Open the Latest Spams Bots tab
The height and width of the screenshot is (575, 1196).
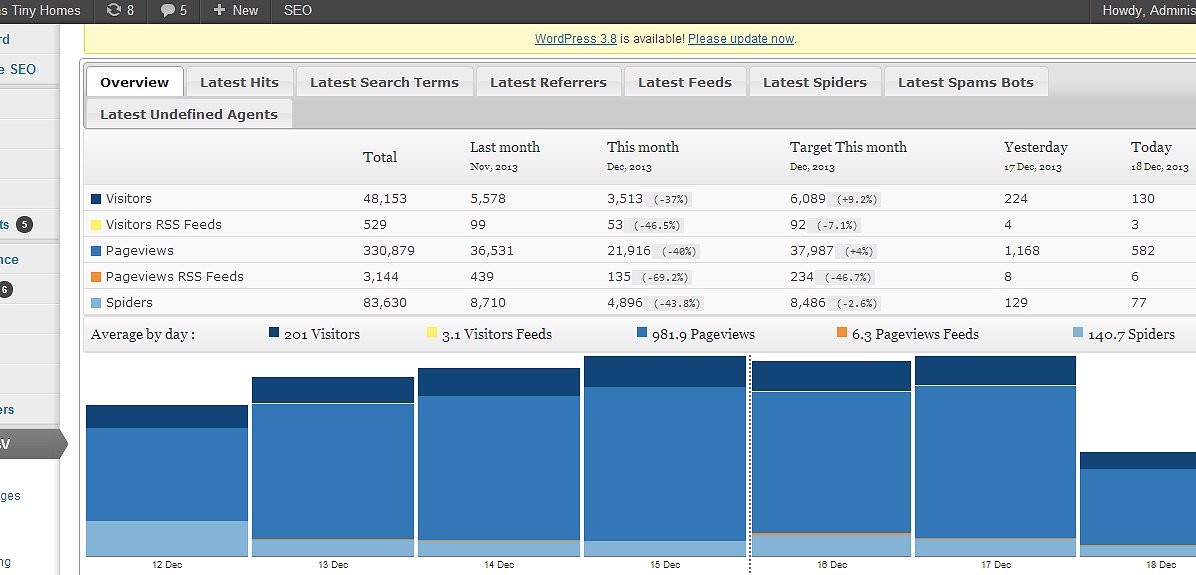pos(965,82)
